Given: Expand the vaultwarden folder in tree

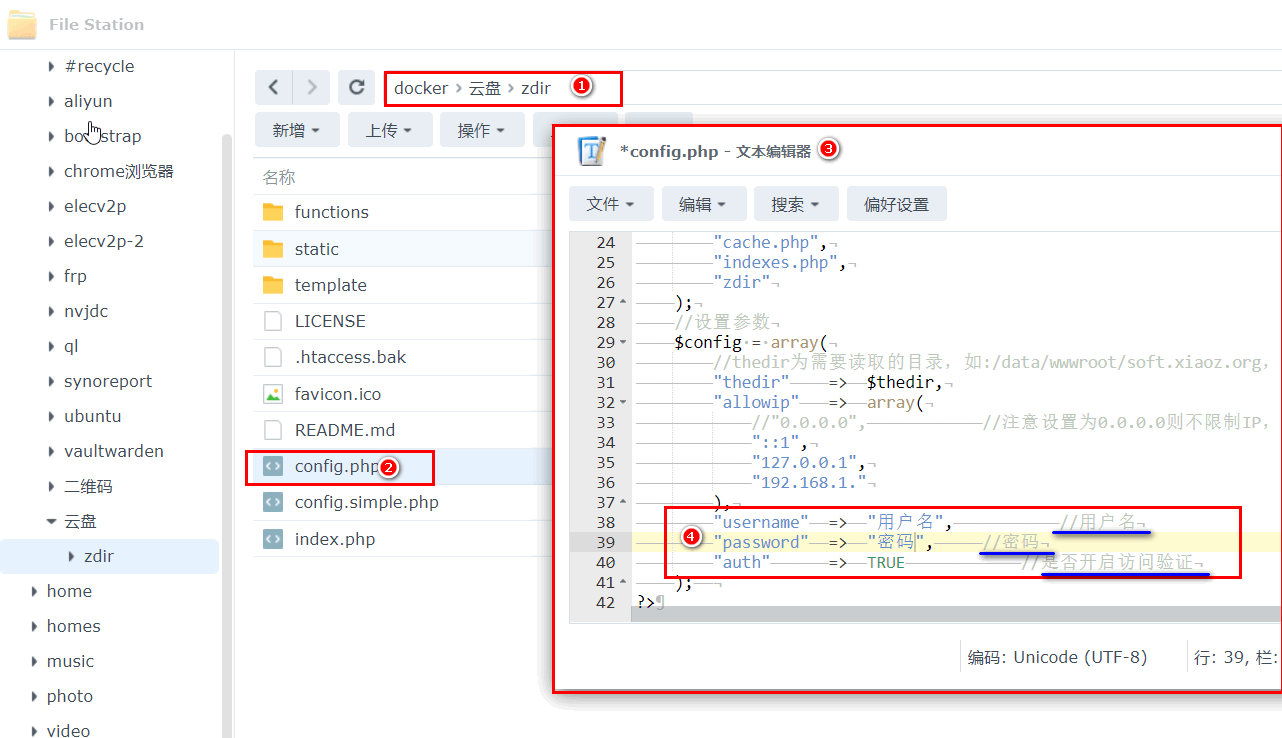Looking at the screenshot, I should [51, 451].
